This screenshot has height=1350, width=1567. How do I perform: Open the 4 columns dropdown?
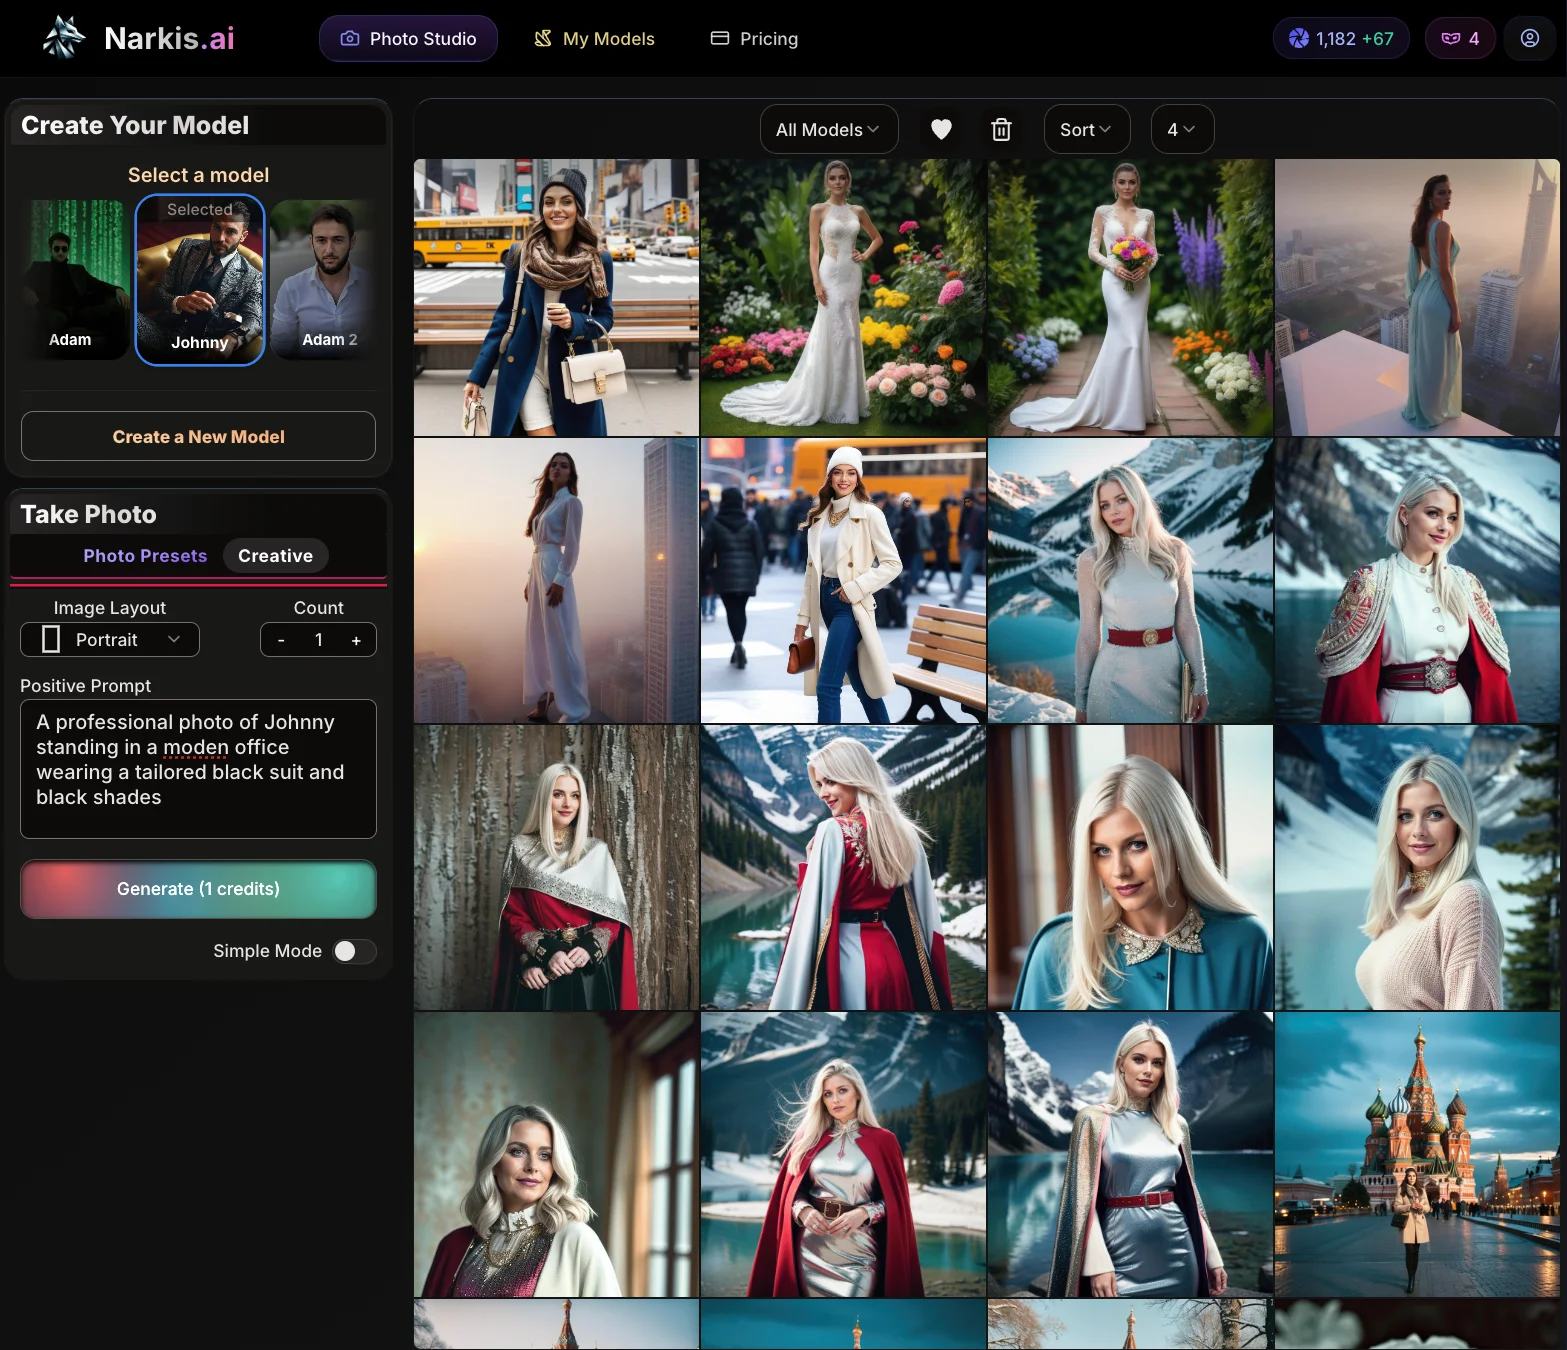click(x=1182, y=130)
